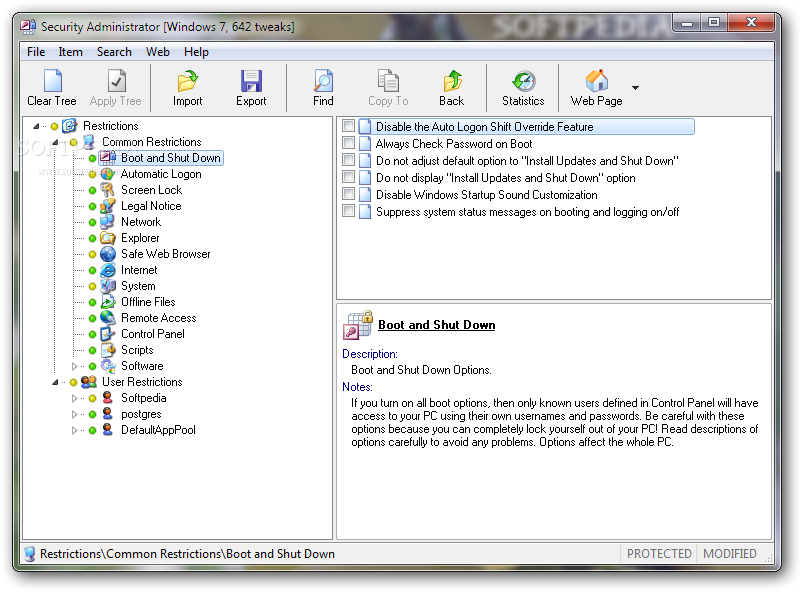The image size is (802, 592).
Task: Select the Software tree icon
Action: point(107,366)
